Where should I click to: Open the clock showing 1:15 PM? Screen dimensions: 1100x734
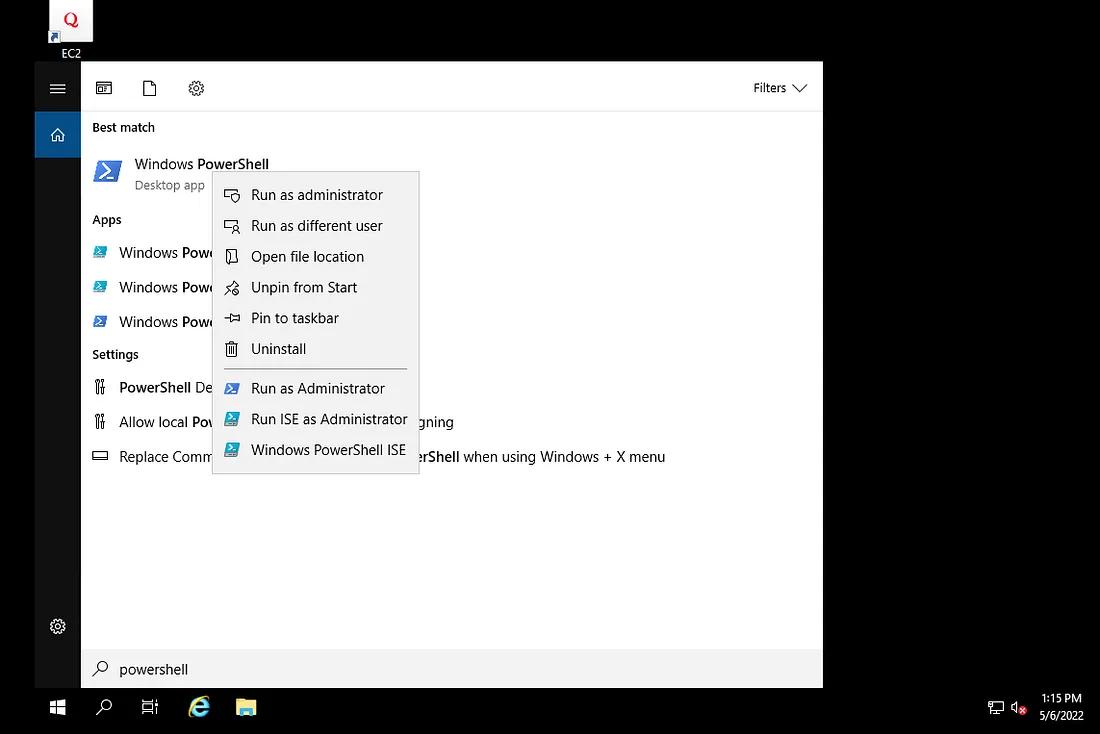pyautogui.click(x=1061, y=707)
